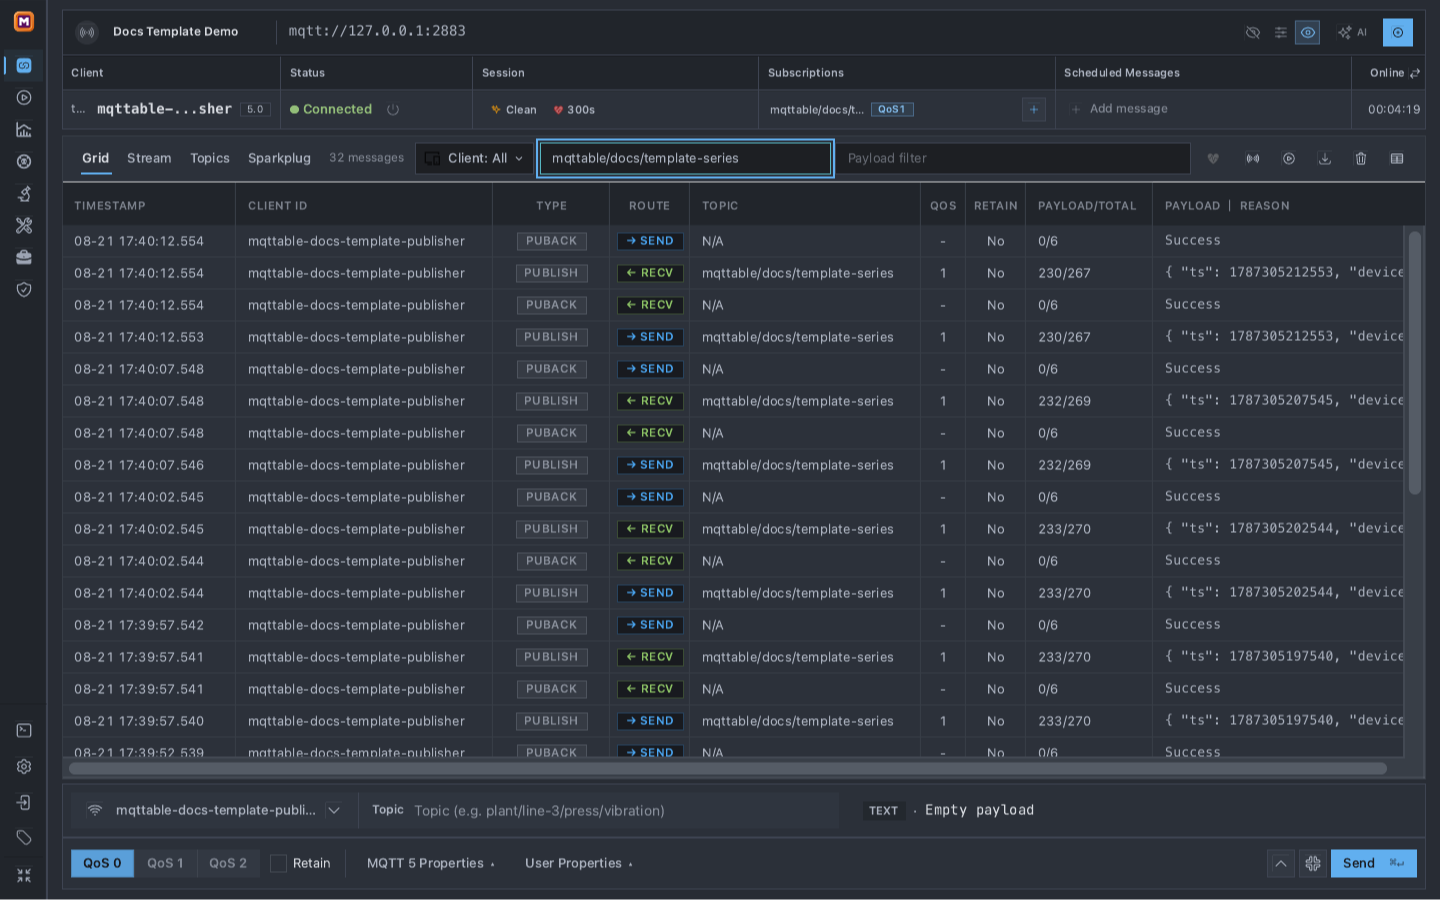Open the AI assistant button
The width and height of the screenshot is (1440, 900).
pyautogui.click(x=1352, y=33)
